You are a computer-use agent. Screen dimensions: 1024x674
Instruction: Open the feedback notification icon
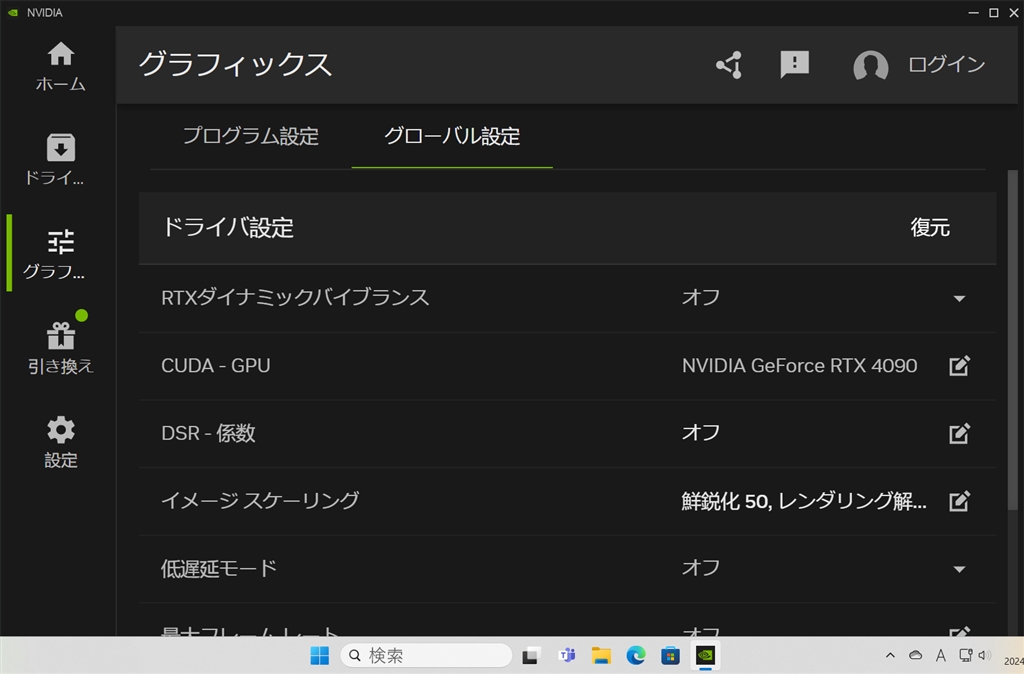795,65
